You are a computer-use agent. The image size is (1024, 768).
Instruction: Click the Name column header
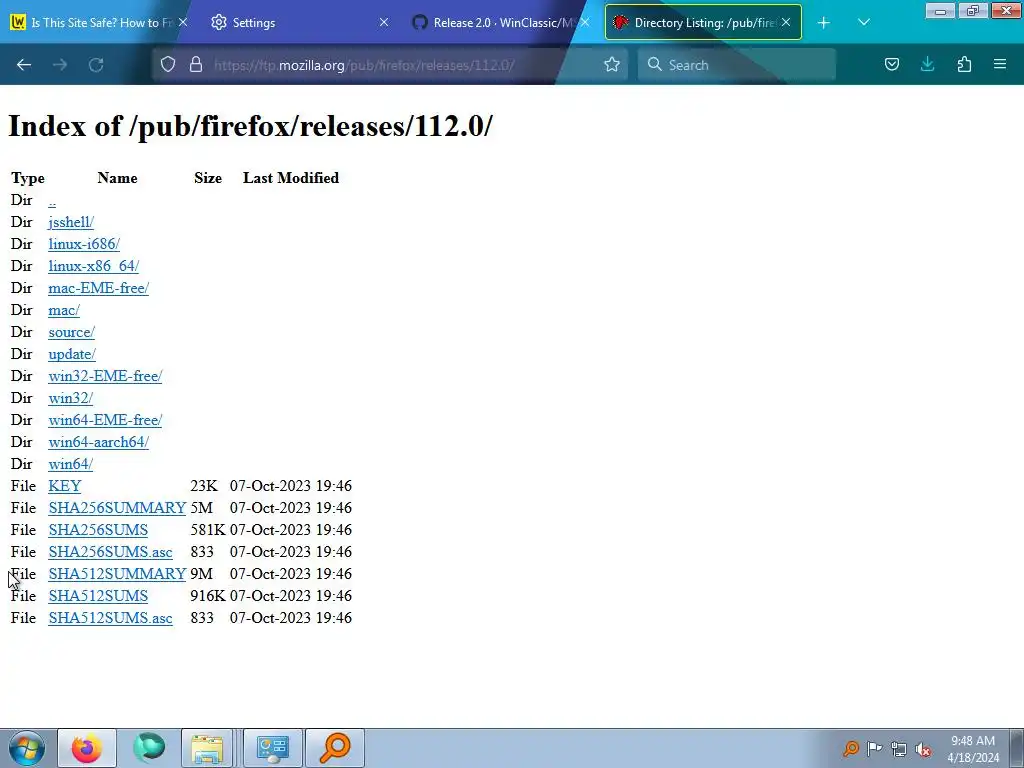[x=118, y=178]
